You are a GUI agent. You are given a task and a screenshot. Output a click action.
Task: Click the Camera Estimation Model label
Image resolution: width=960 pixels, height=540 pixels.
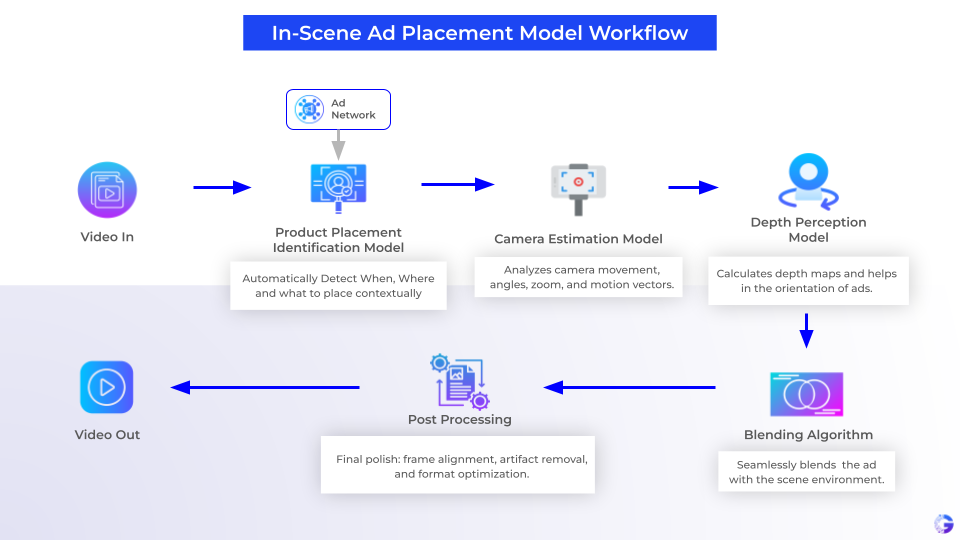coord(578,239)
